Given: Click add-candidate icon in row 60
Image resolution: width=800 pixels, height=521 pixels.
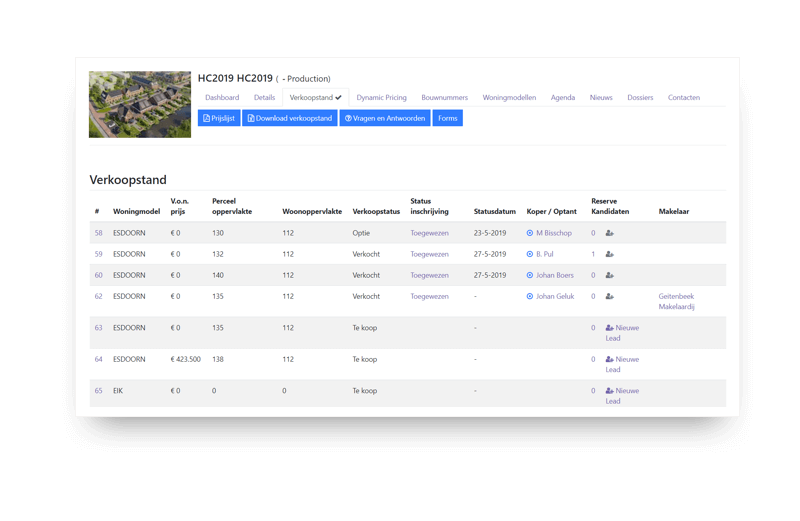Looking at the screenshot, I should 609,275.
